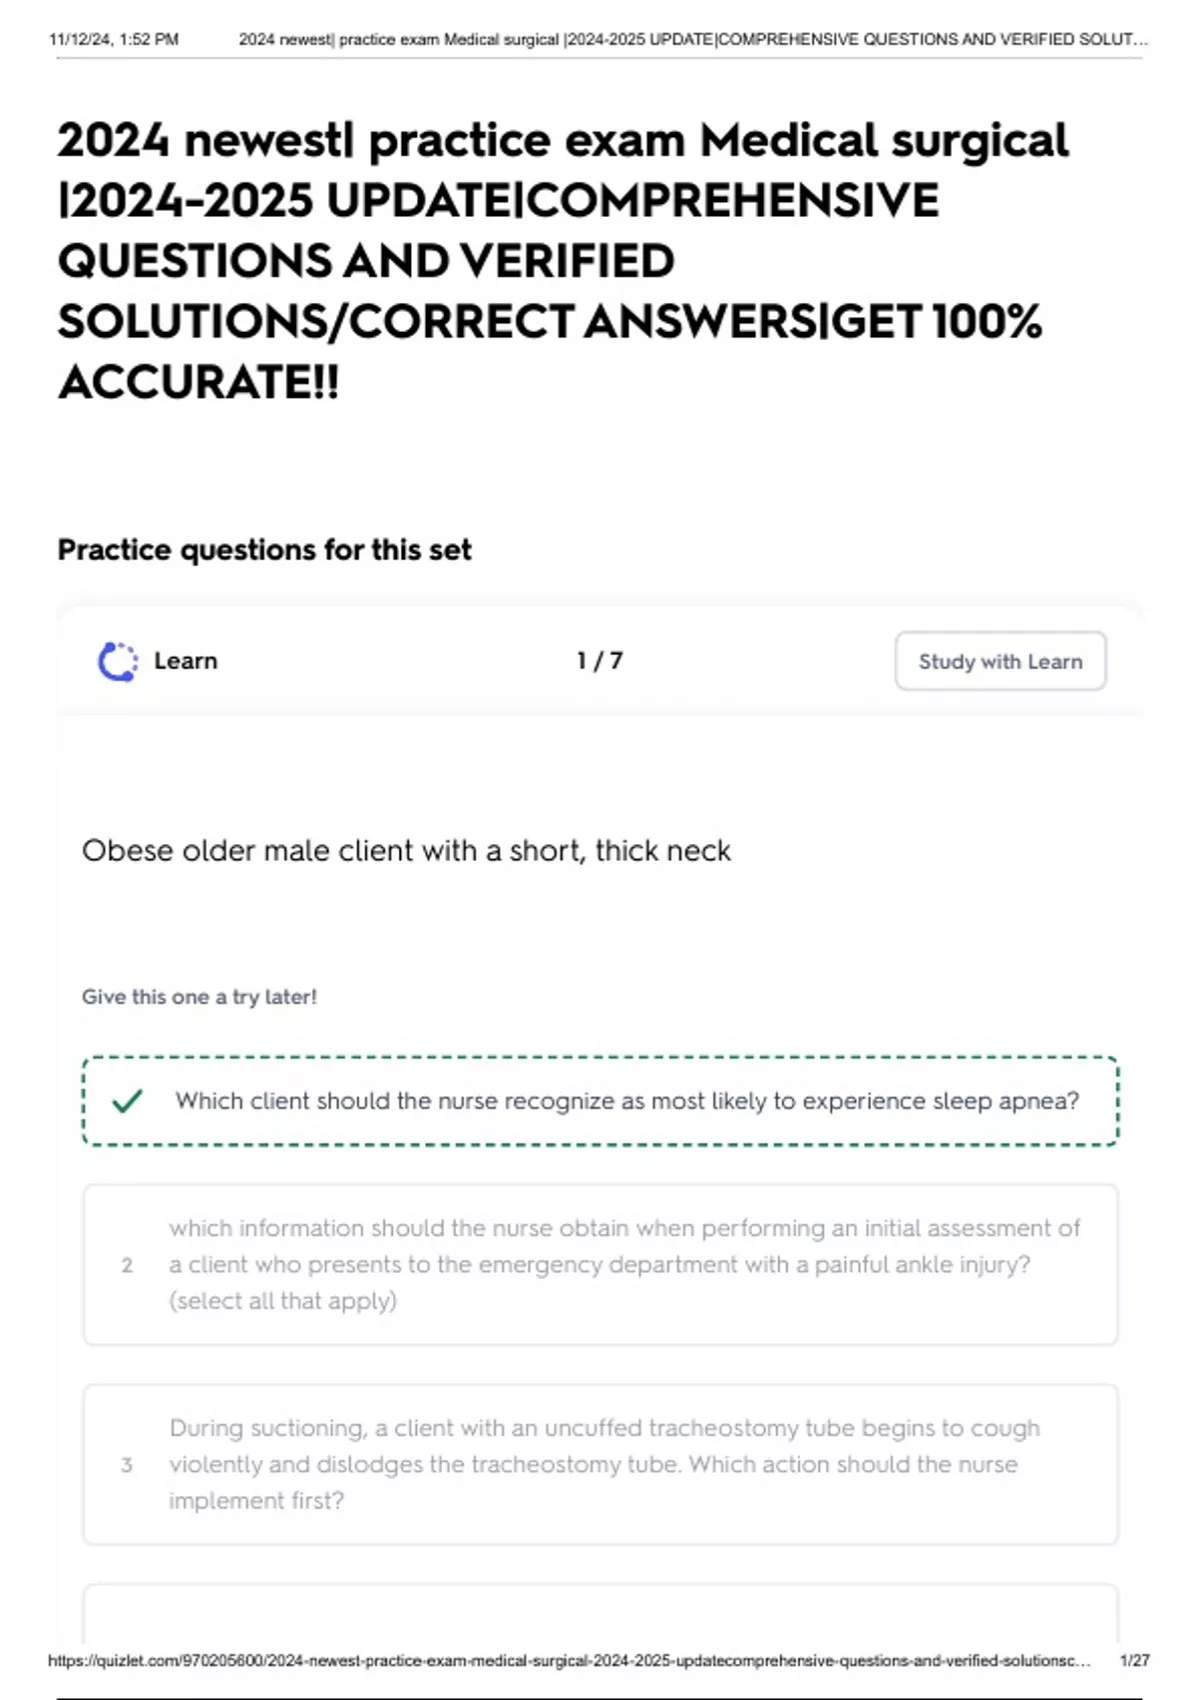
Task: Toggle the sleep apnea question's completion checkmark
Action: click(126, 1103)
